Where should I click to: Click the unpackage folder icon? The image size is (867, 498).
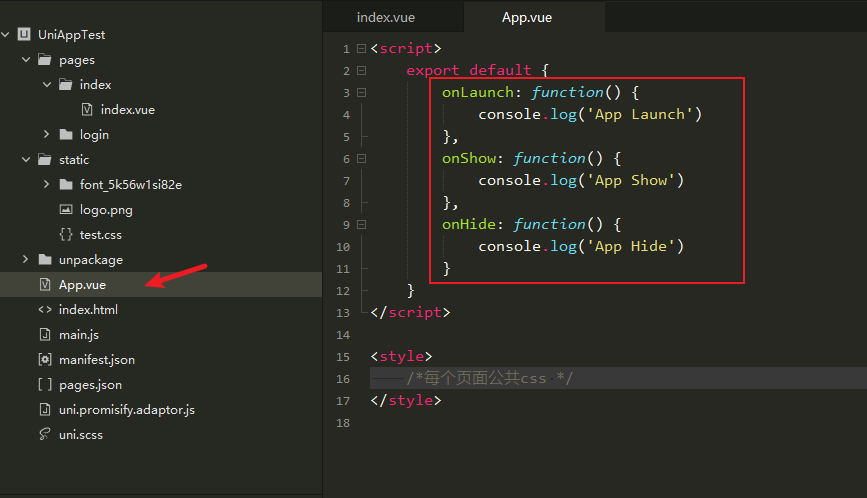click(x=45, y=259)
